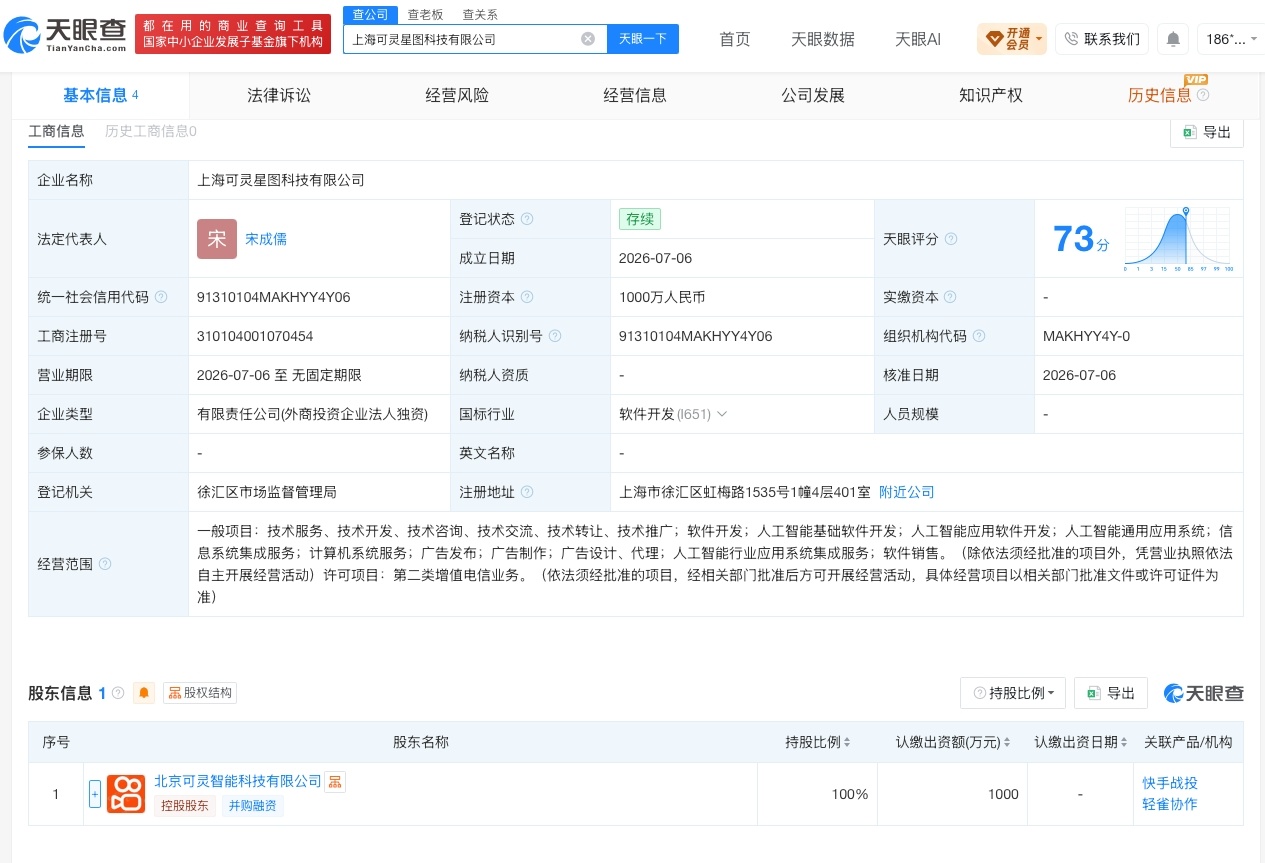The image size is (1265, 863).
Task: Click the diamond VIP member icon
Action: (994, 39)
